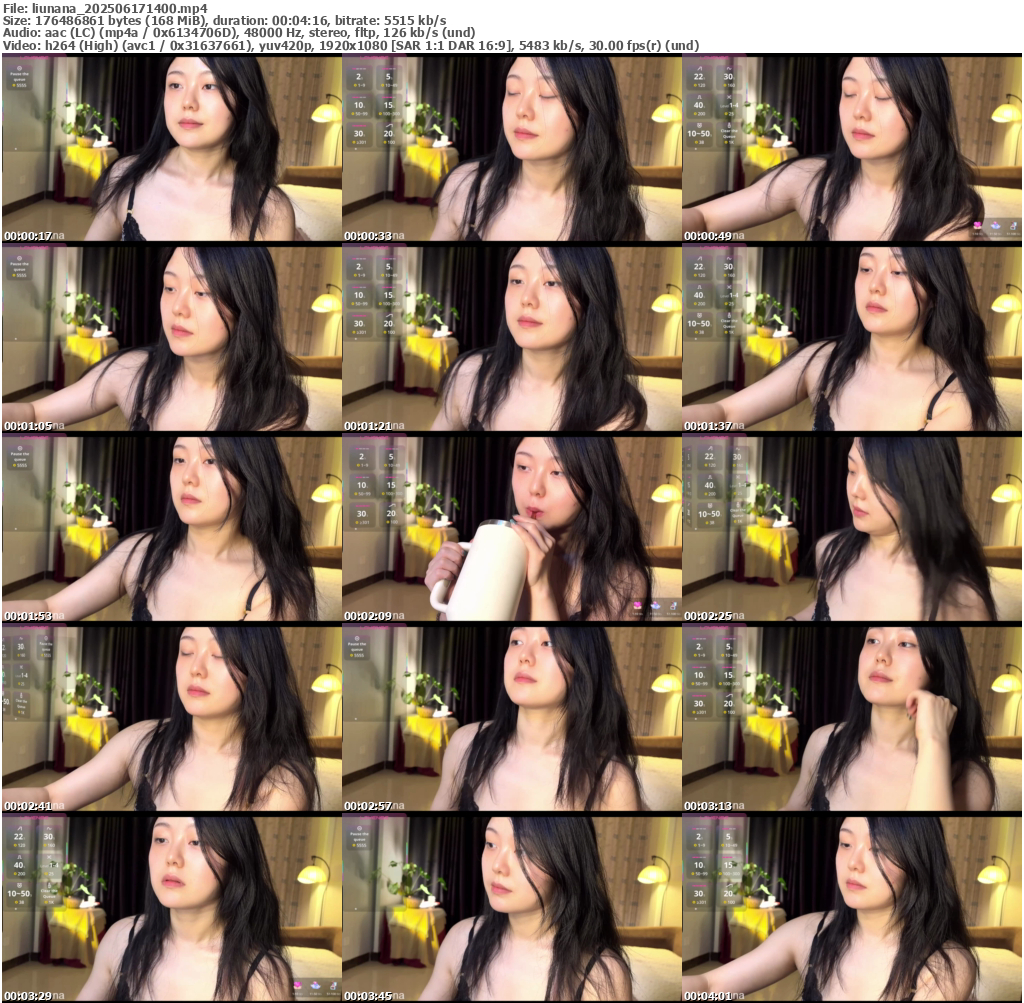Viewport: 1024px width, 1003px height.
Task: Click the "Size: 176486861 bytes" header line
Action: (x=225, y=21)
